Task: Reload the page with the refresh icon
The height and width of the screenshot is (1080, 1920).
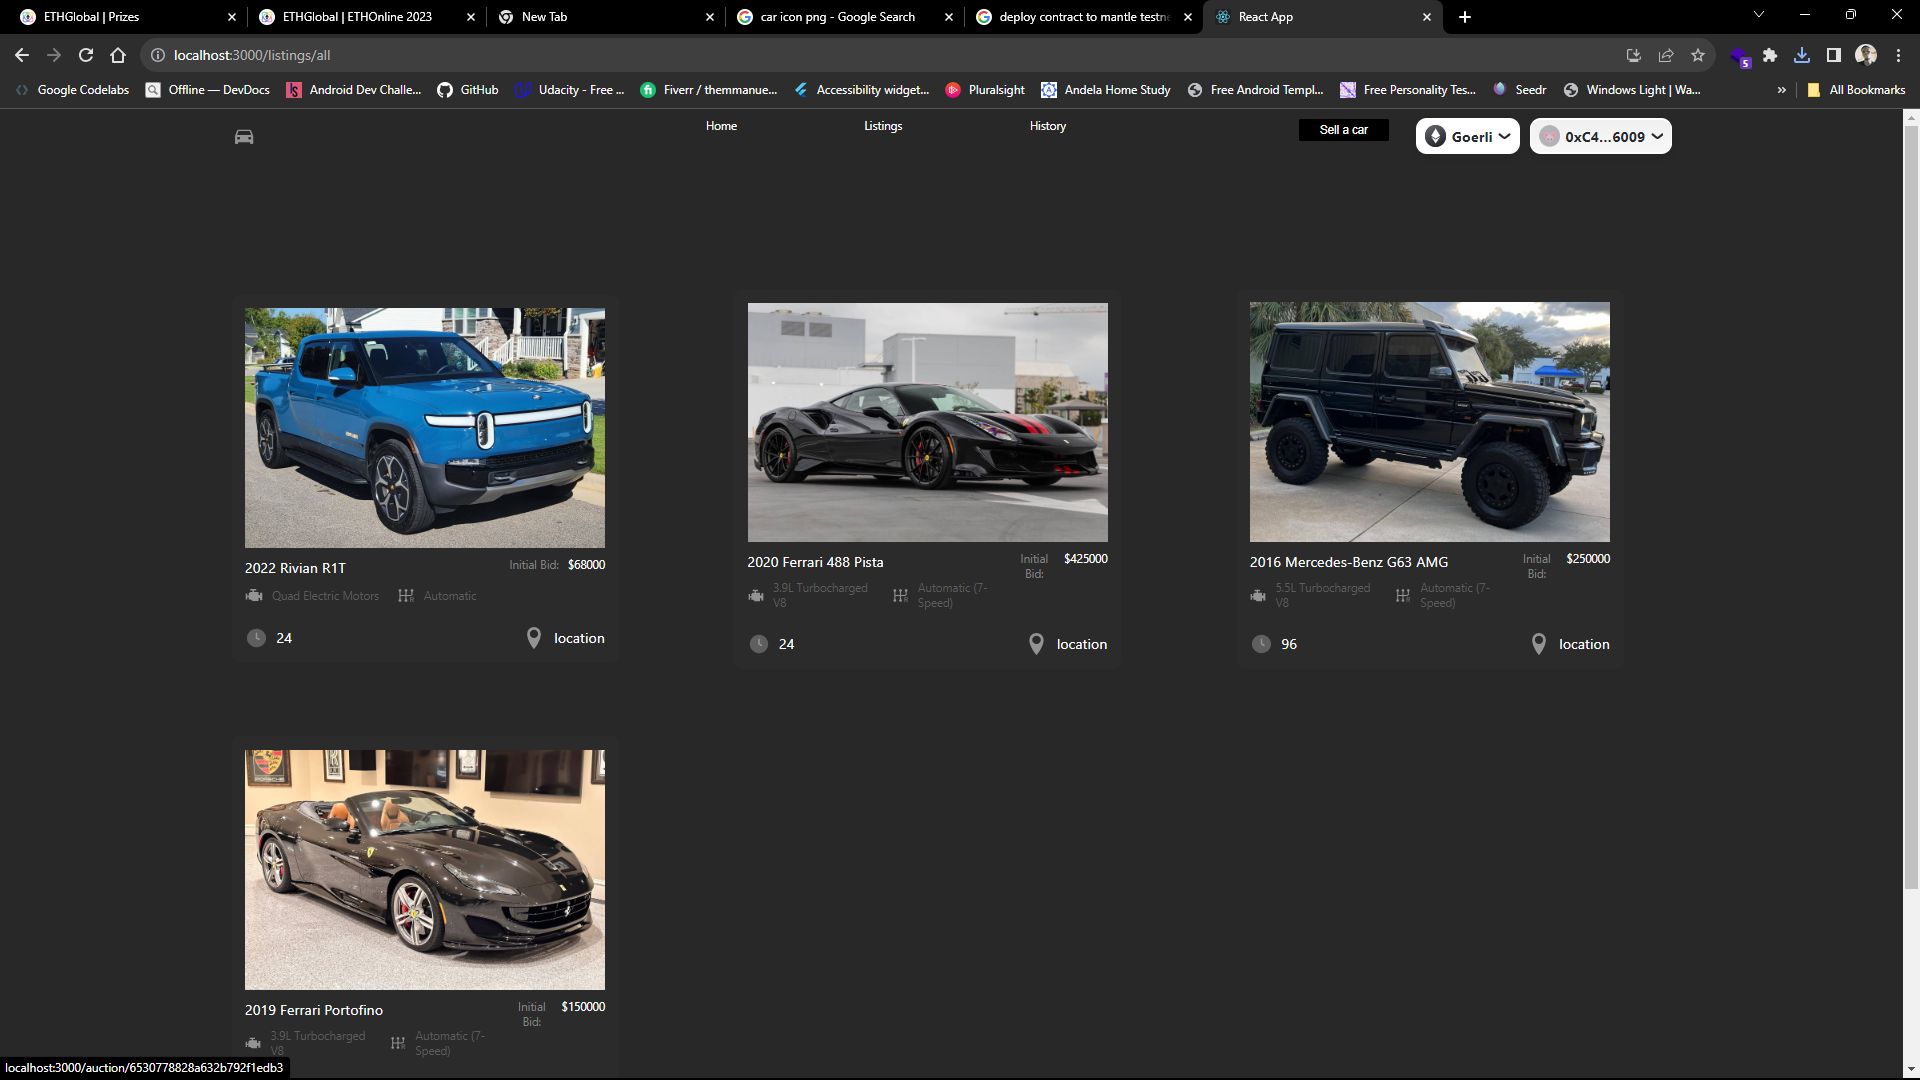Action: pyautogui.click(x=86, y=55)
